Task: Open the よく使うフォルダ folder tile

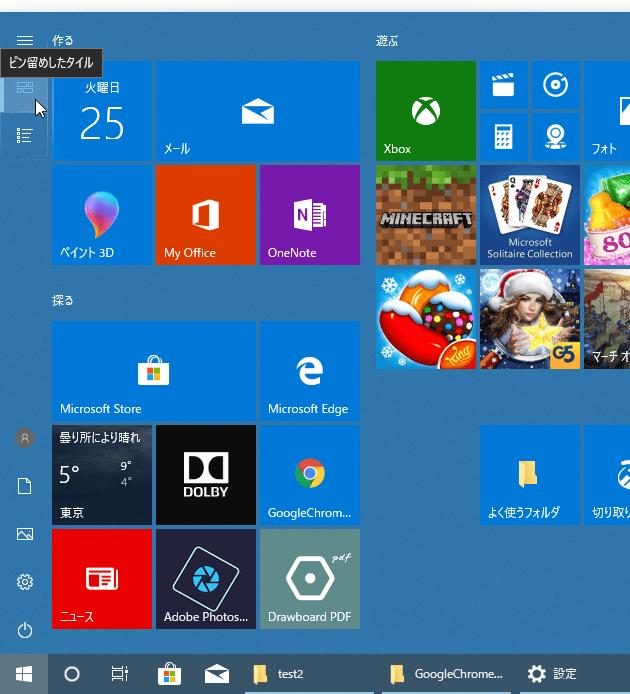Action: 530,475
